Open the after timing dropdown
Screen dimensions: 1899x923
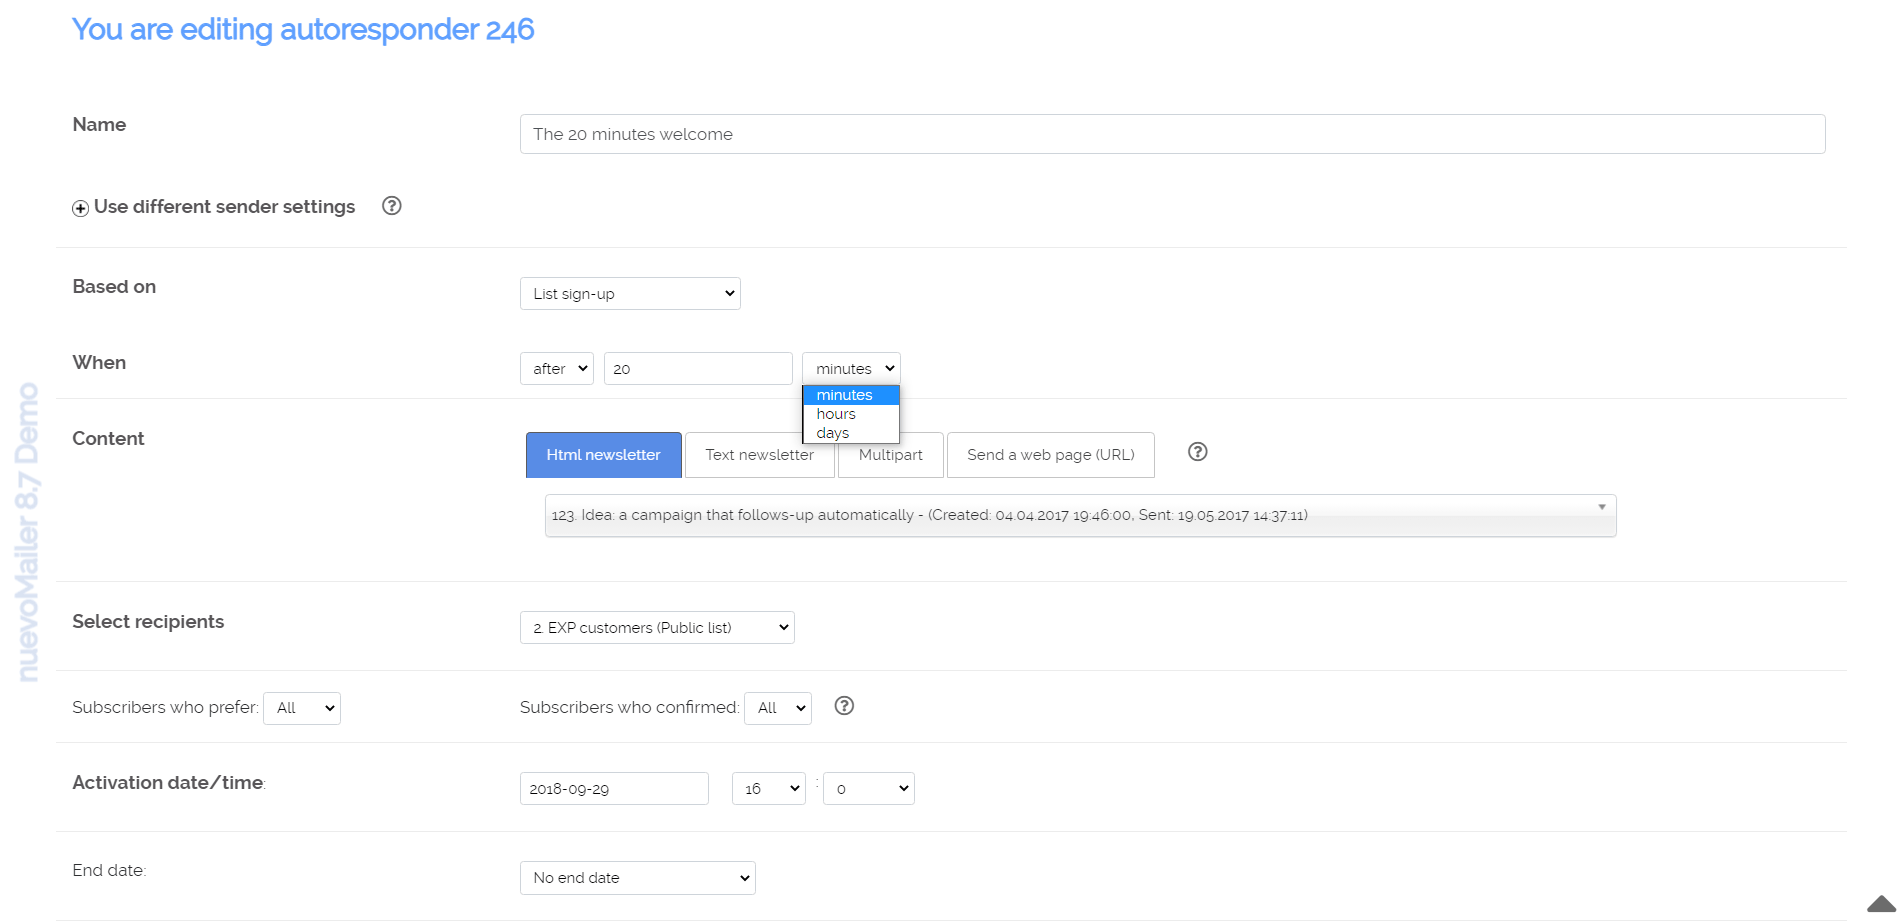557,369
